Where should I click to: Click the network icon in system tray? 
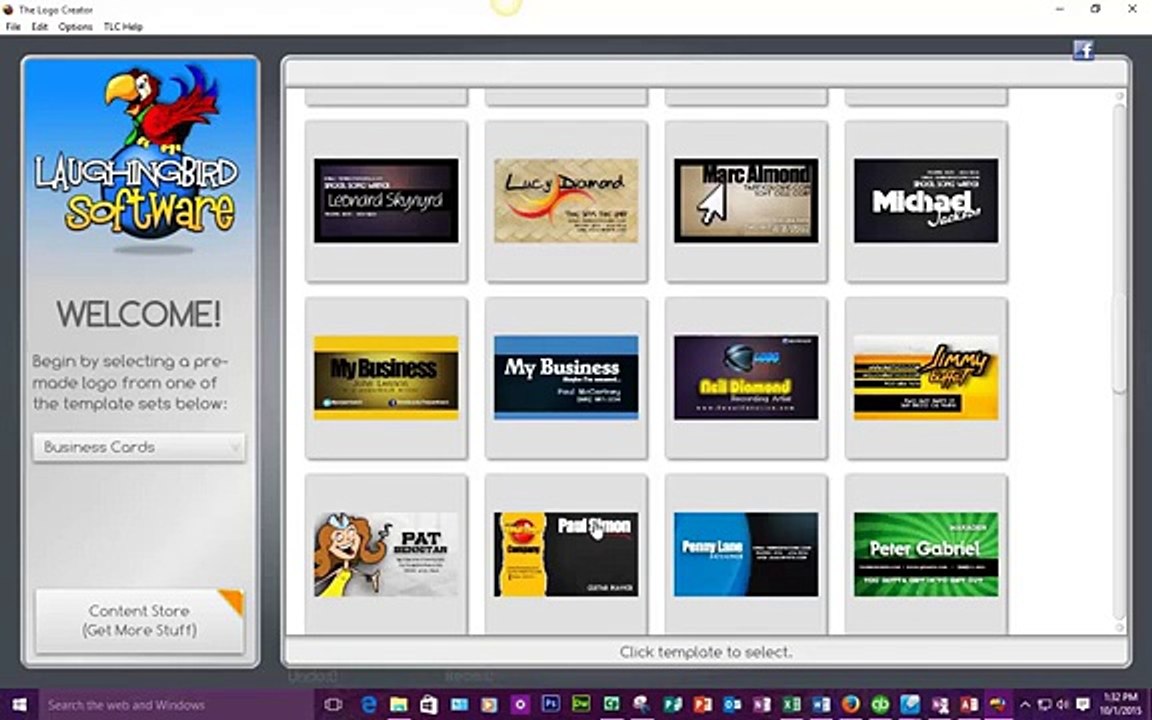tap(1044, 705)
